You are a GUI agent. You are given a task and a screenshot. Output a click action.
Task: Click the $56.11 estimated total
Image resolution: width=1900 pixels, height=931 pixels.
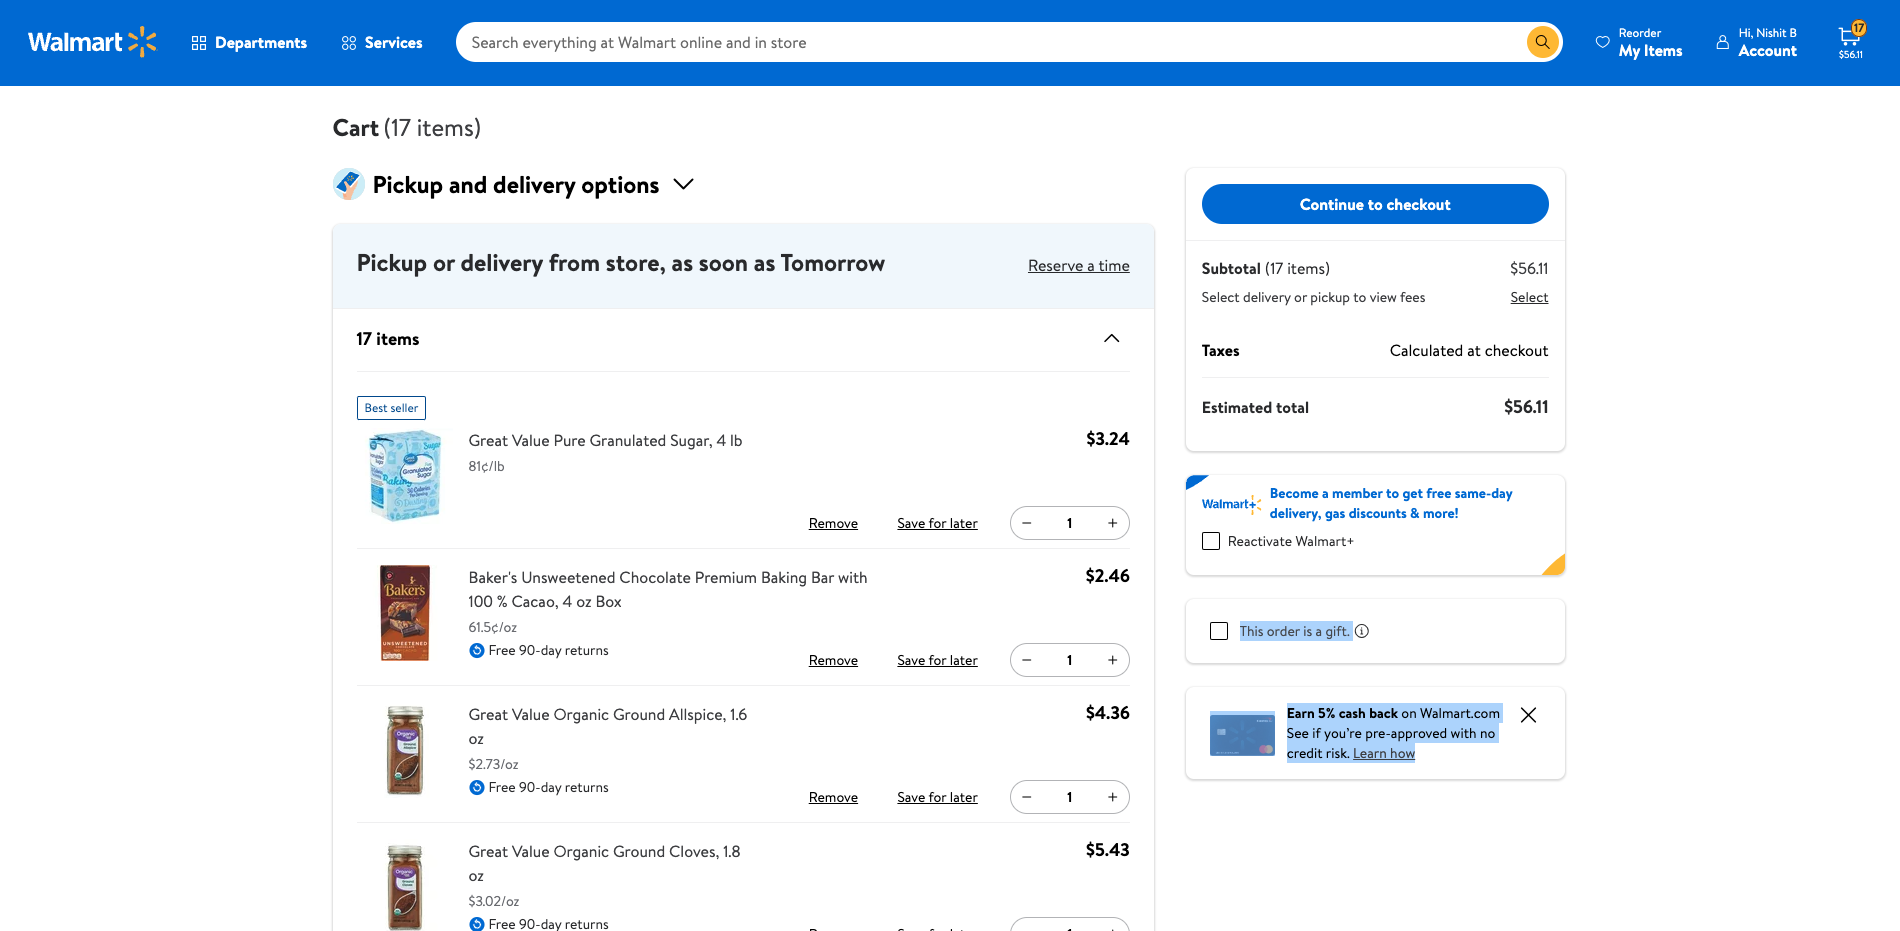(x=1526, y=407)
